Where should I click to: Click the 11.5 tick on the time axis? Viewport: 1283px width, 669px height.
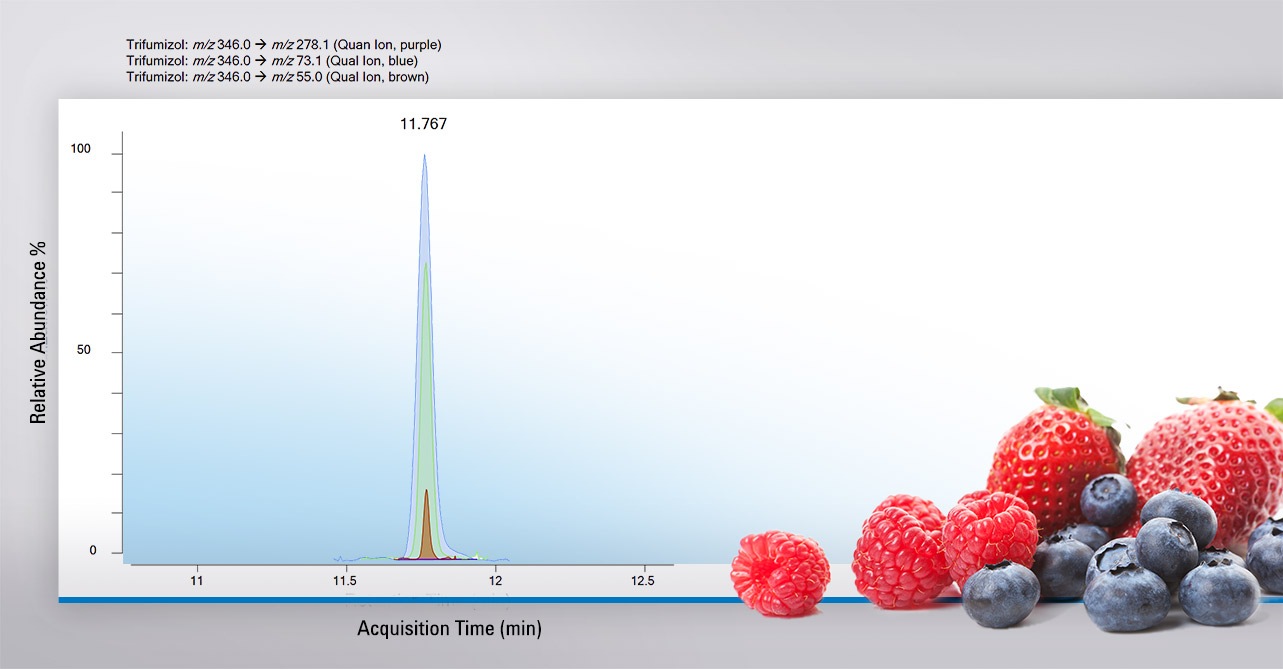pyautogui.click(x=345, y=580)
